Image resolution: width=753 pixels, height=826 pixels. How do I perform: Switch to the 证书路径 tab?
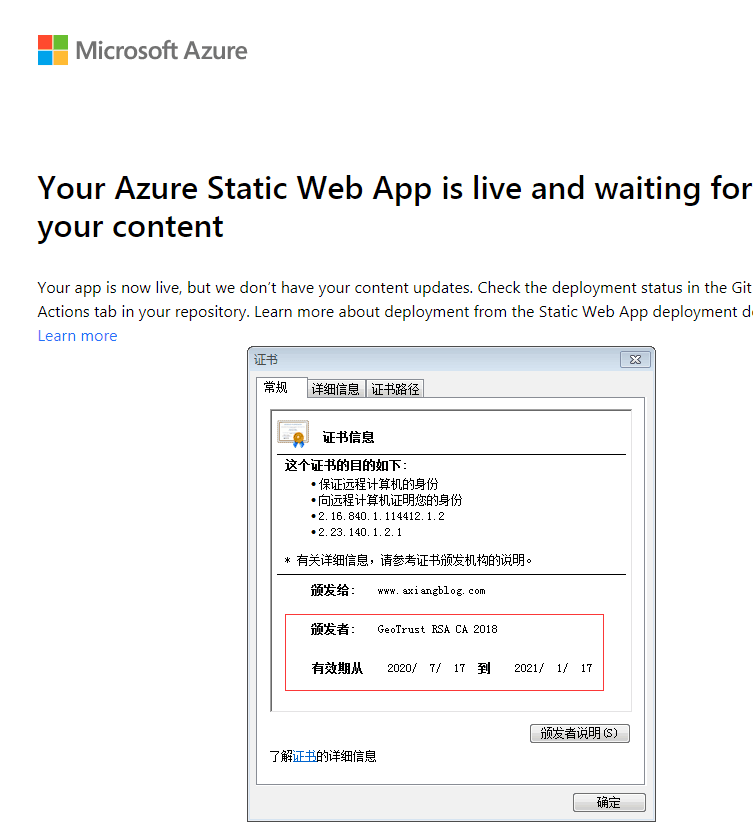[x=395, y=389]
